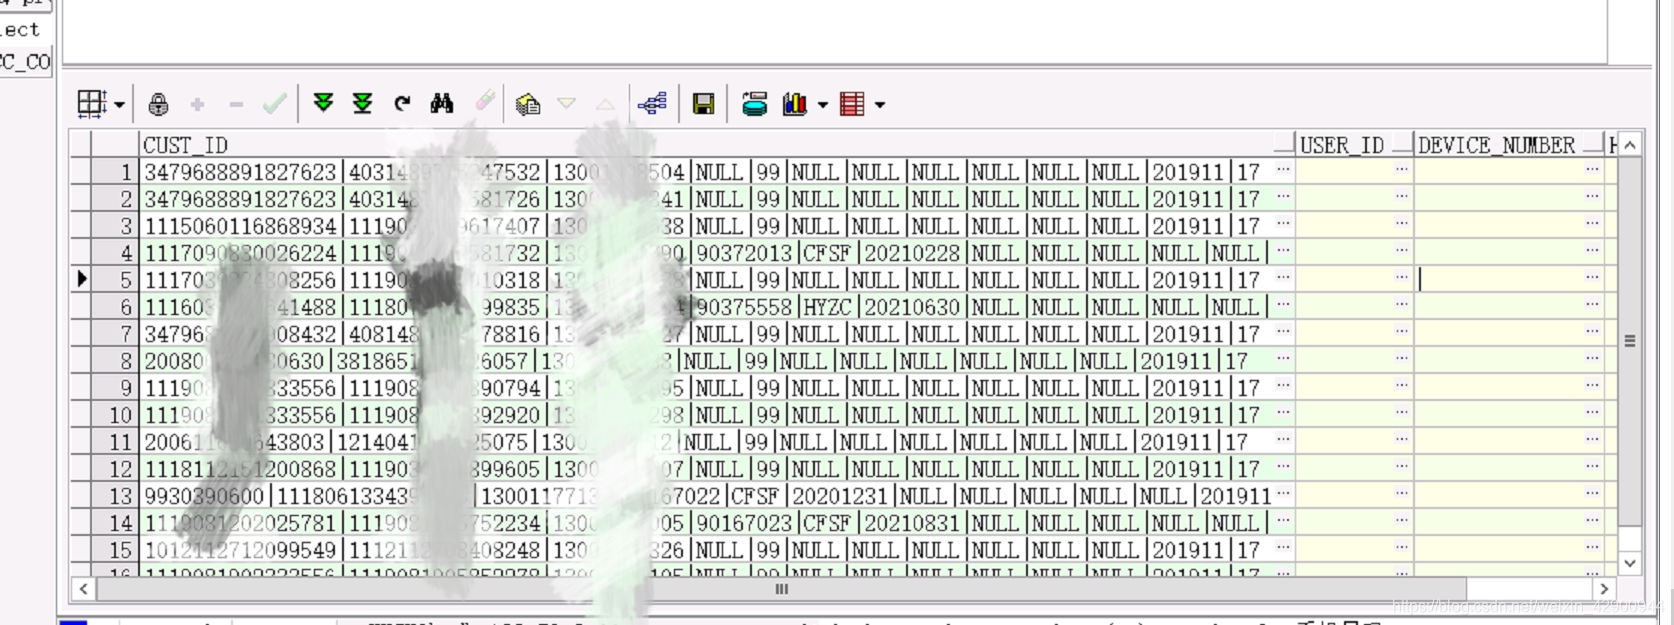The width and height of the screenshot is (1674, 625).
Task: Open the CUST_ID ellipsis editor on row 4
Action: click(x=1283, y=252)
